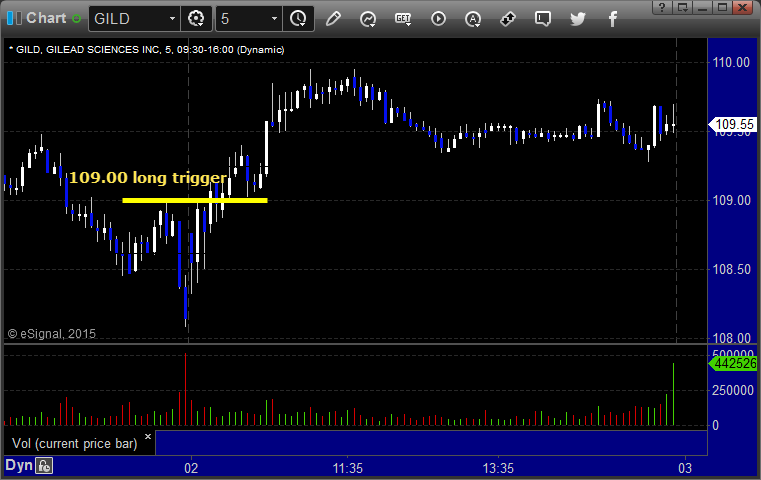The height and width of the screenshot is (480, 761).
Task: Click the Dyn label in bottom bar
Action: tap(19, 465)
